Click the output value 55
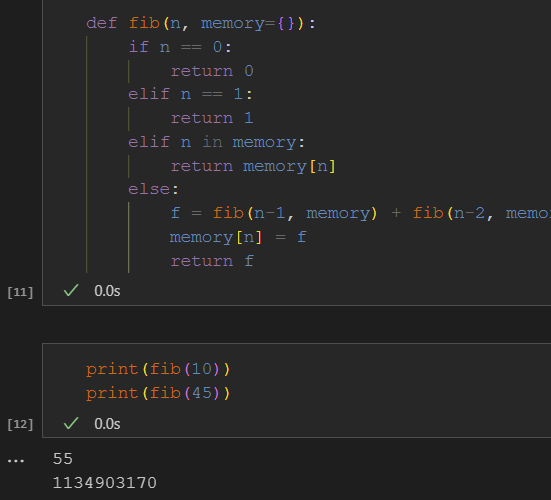Screen dimensions: 551x500 click(x=63, y=459)
